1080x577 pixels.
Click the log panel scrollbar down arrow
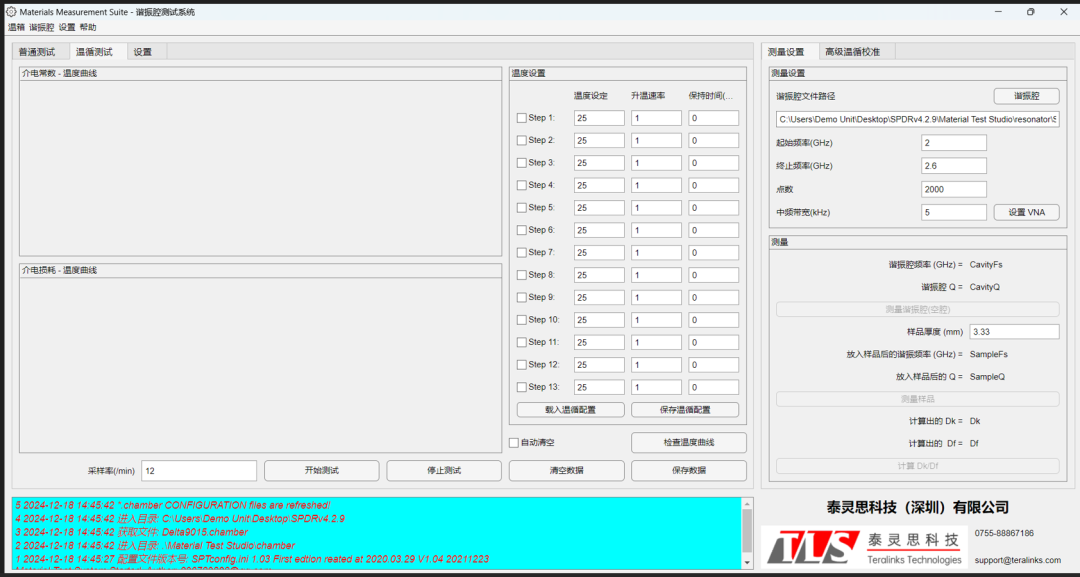pyautogui.click(x=747, y=564)
